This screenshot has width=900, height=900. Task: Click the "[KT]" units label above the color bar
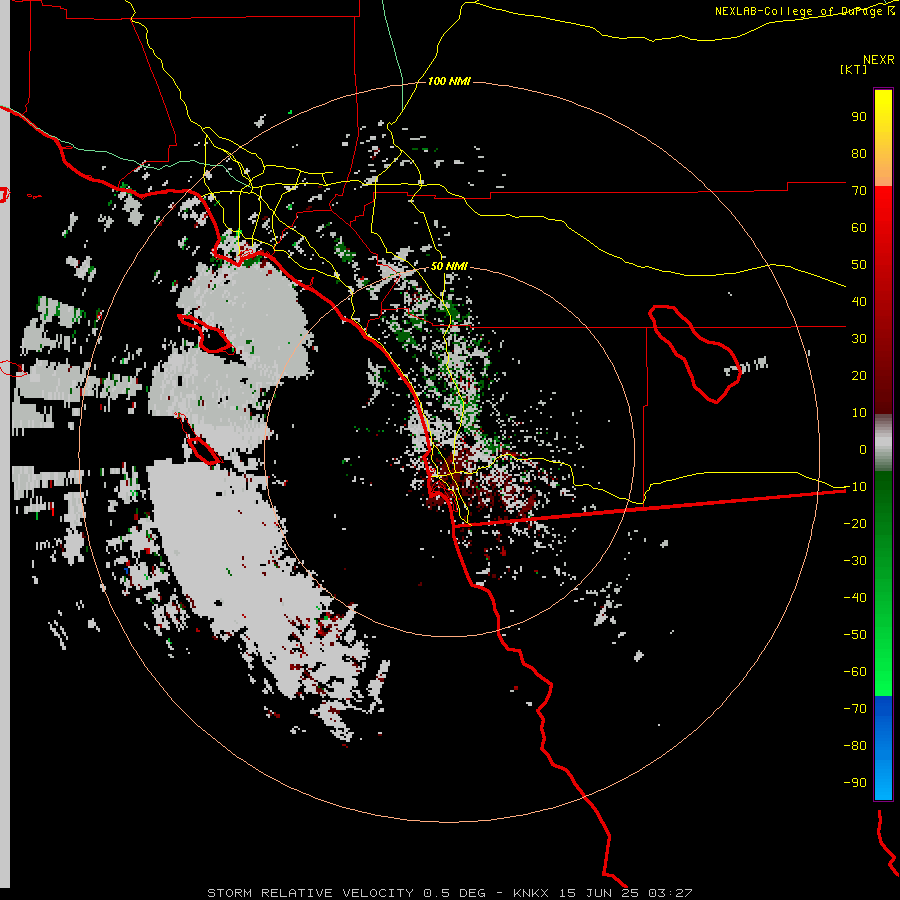tap(854, 69)
